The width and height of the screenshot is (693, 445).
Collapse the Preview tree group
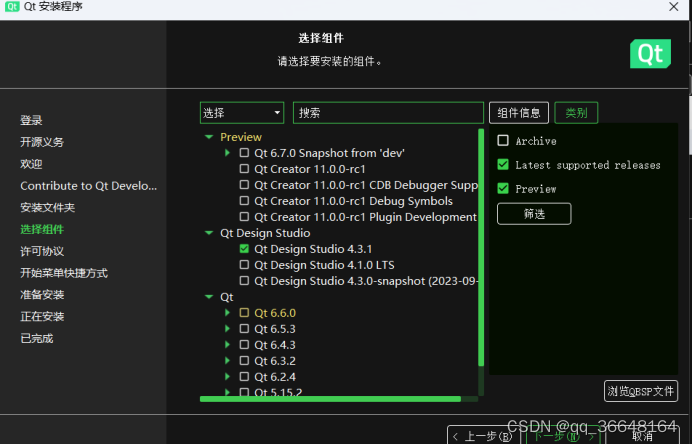[x=209, y=137]
